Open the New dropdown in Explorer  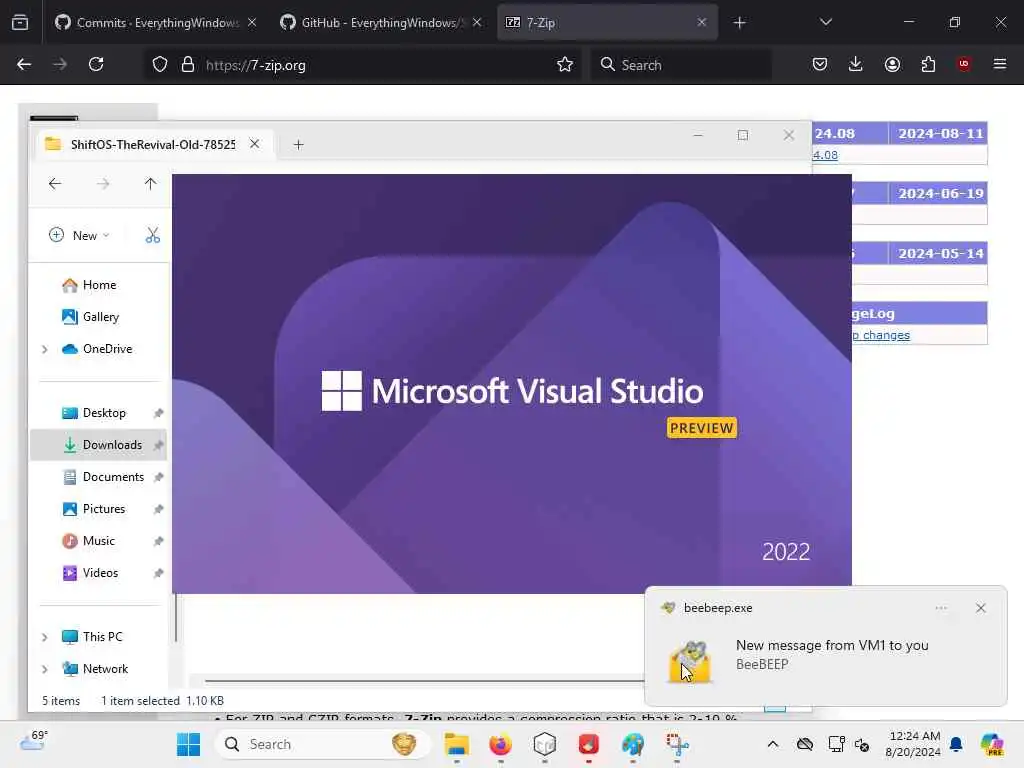[x=79, y=235]
